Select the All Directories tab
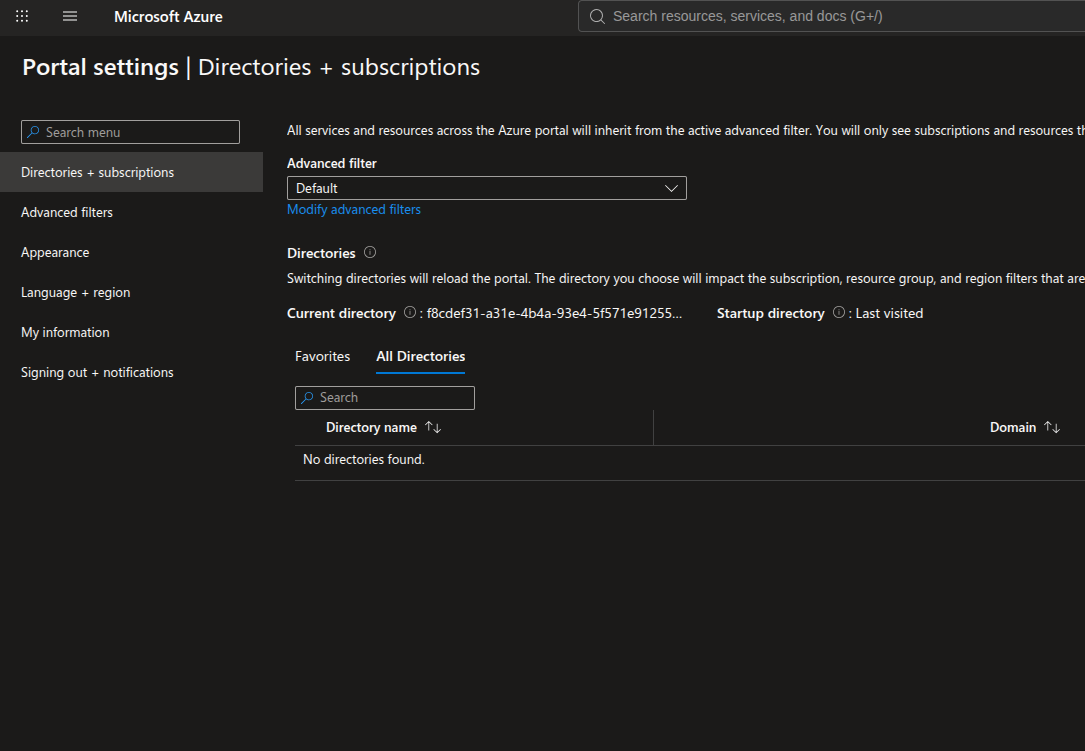This screenshot has width=1085, height=751. coord(421,356)
